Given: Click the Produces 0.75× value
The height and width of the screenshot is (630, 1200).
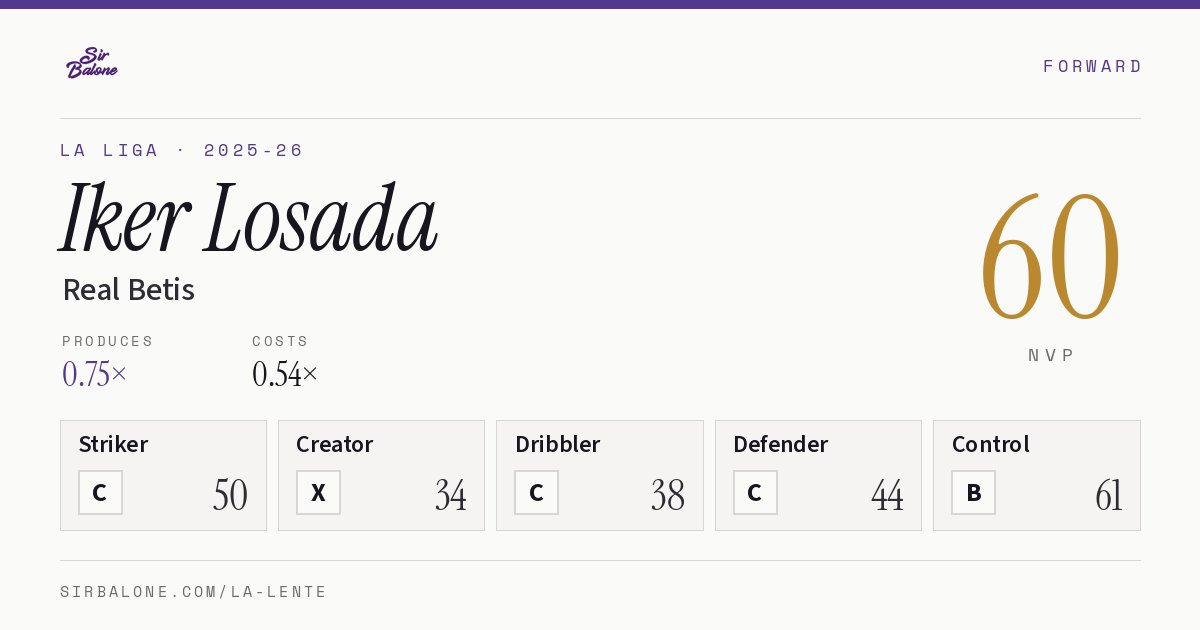Looking at the screenshot, I should coord(95,374).
